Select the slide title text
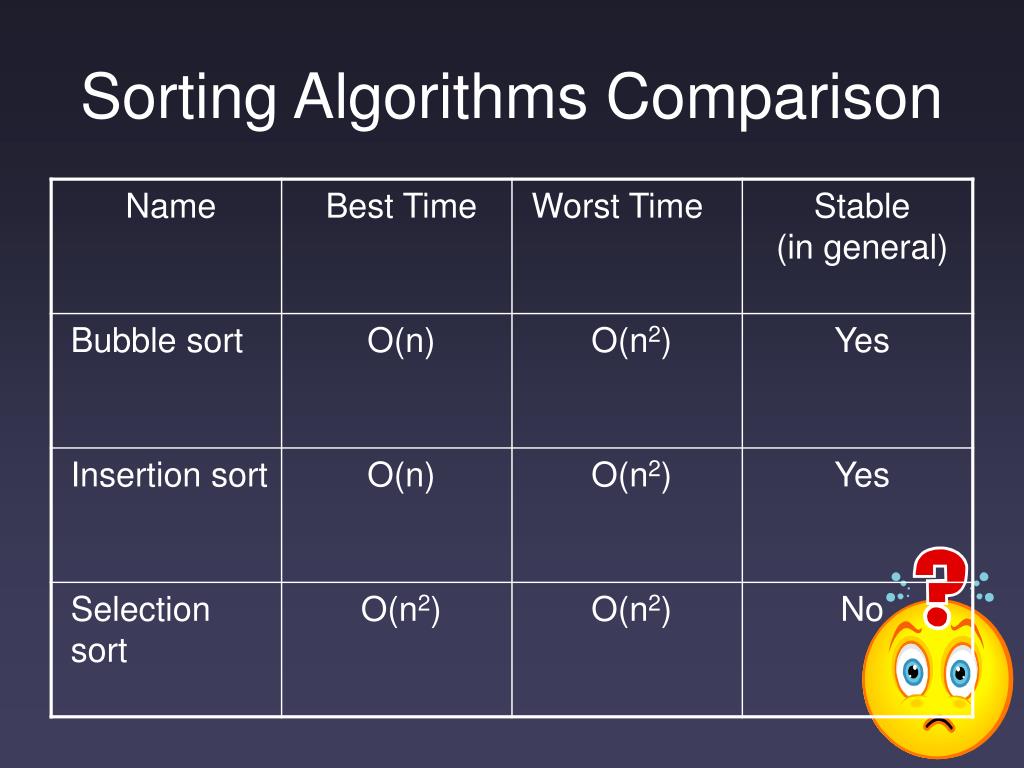This screenshot has height=768, width=1024. click(x=511, y=97)
